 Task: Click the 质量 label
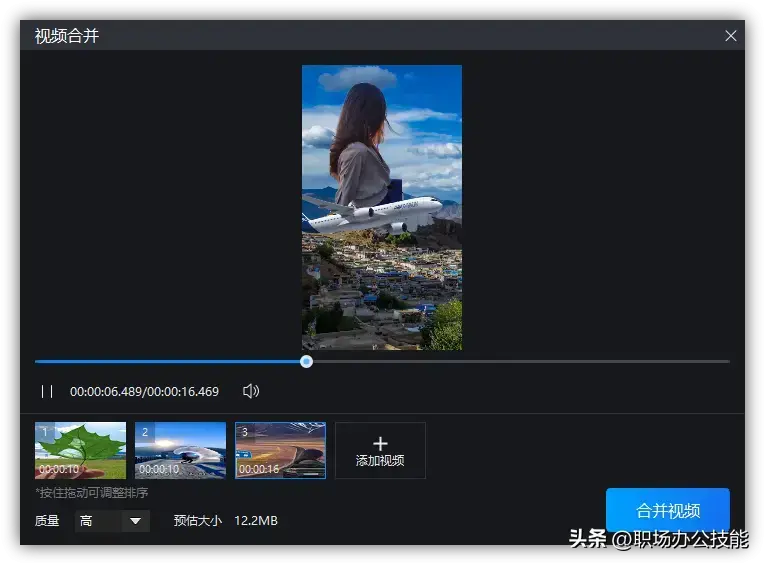pos(47,521)
